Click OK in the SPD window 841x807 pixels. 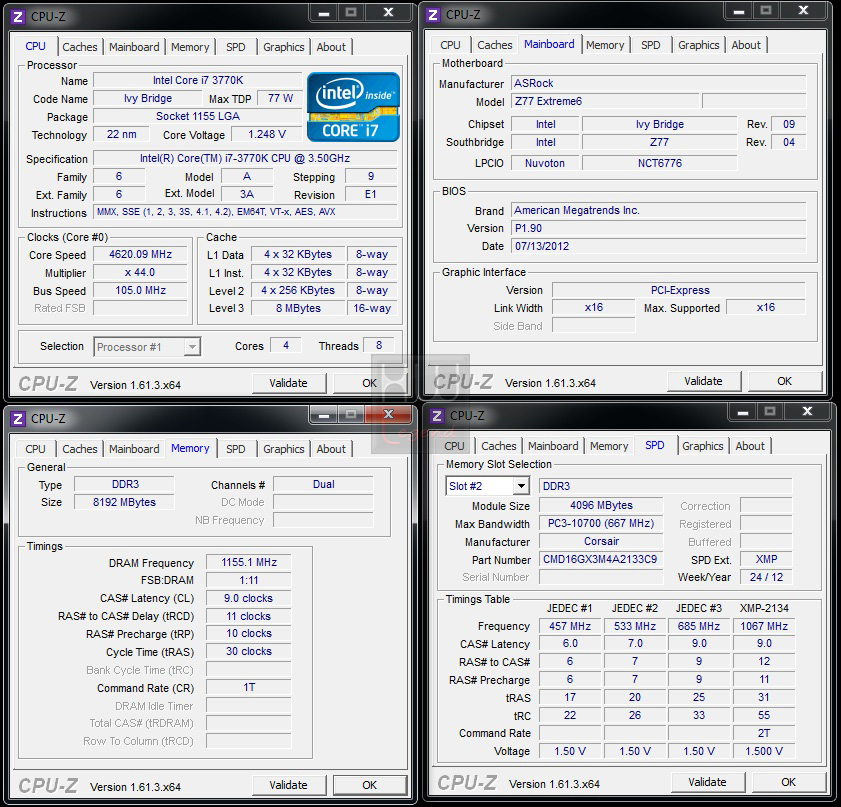tap(788, 783)
